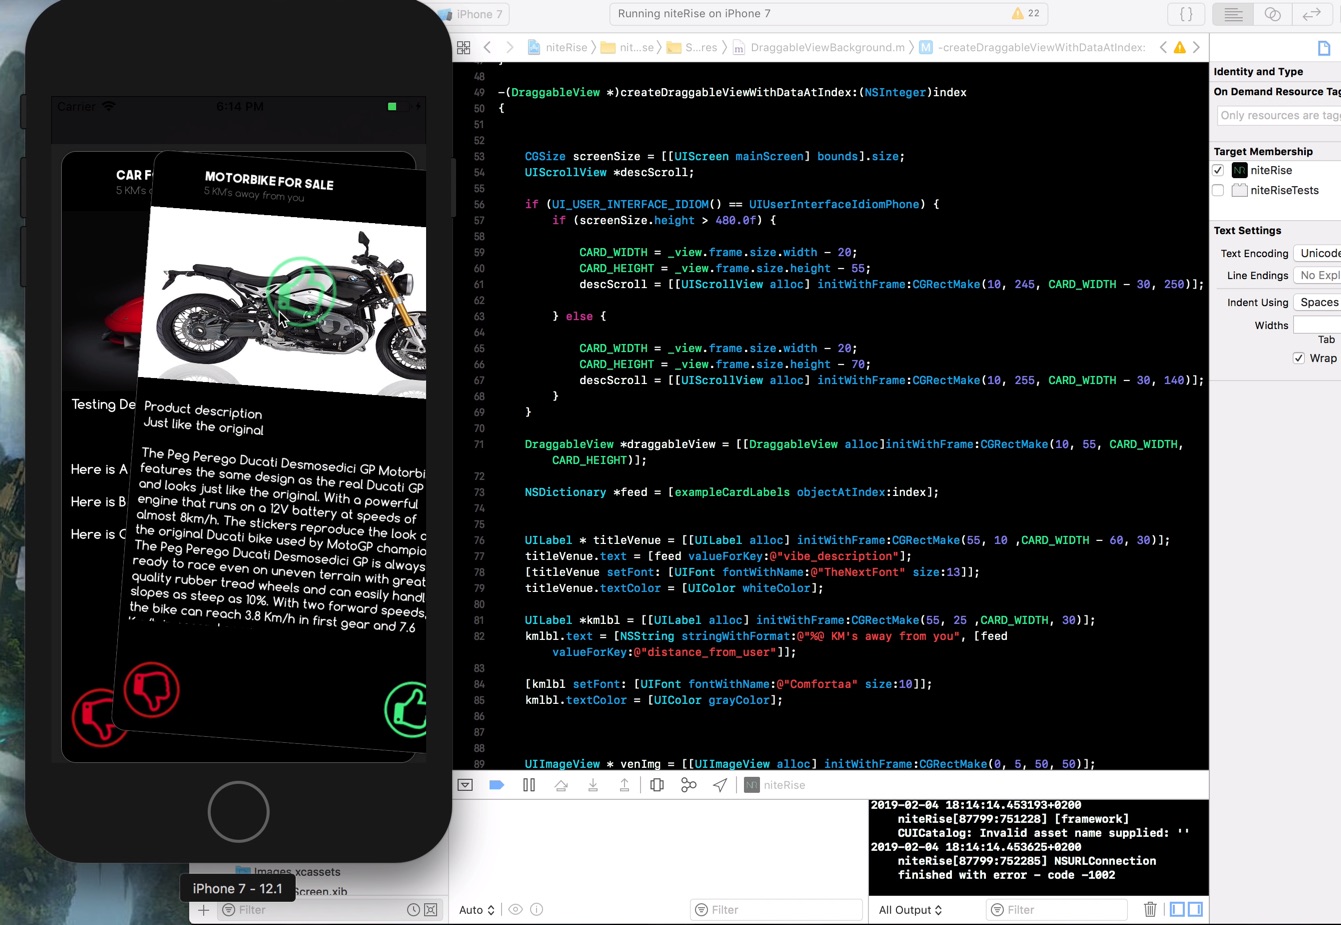1341x925 pixels.
Task: Click createDraggableViewWithDataAtIndex method breadcrumb
Action: 1033,47
